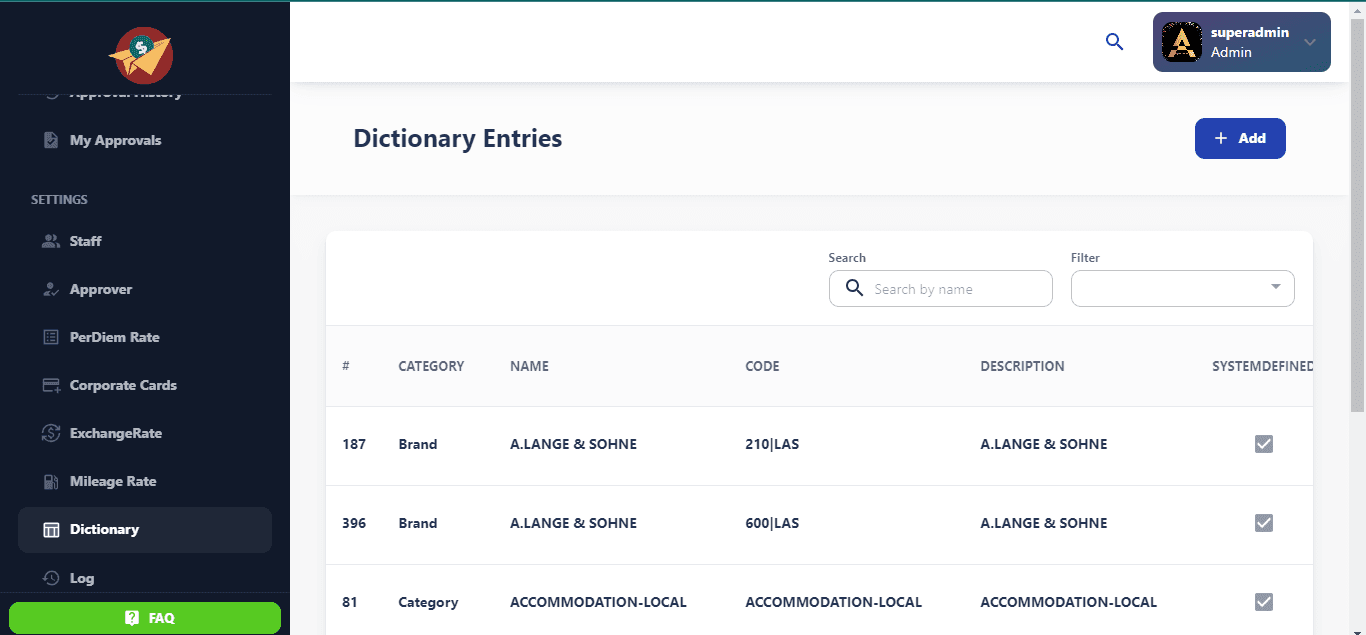Click the search magnifier icon in header
The image size is (1366, 635).
[1114, 42]
